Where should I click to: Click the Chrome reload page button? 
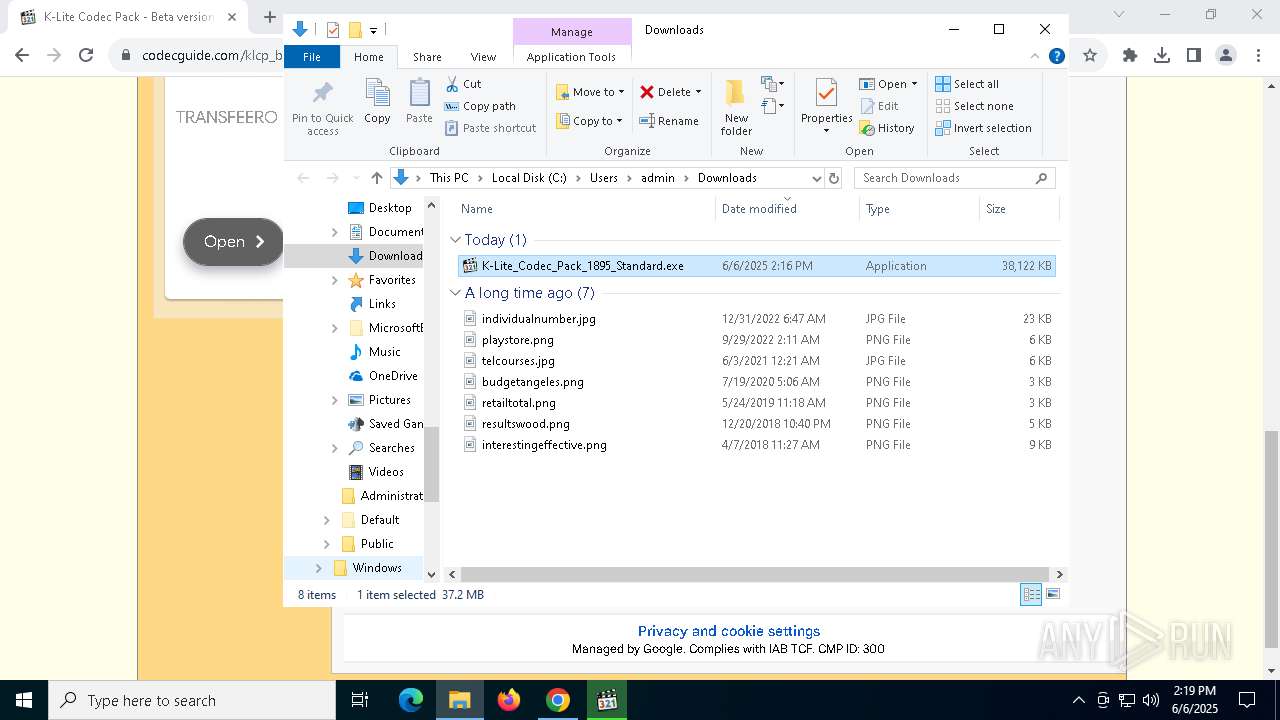[x=86, y=56]
